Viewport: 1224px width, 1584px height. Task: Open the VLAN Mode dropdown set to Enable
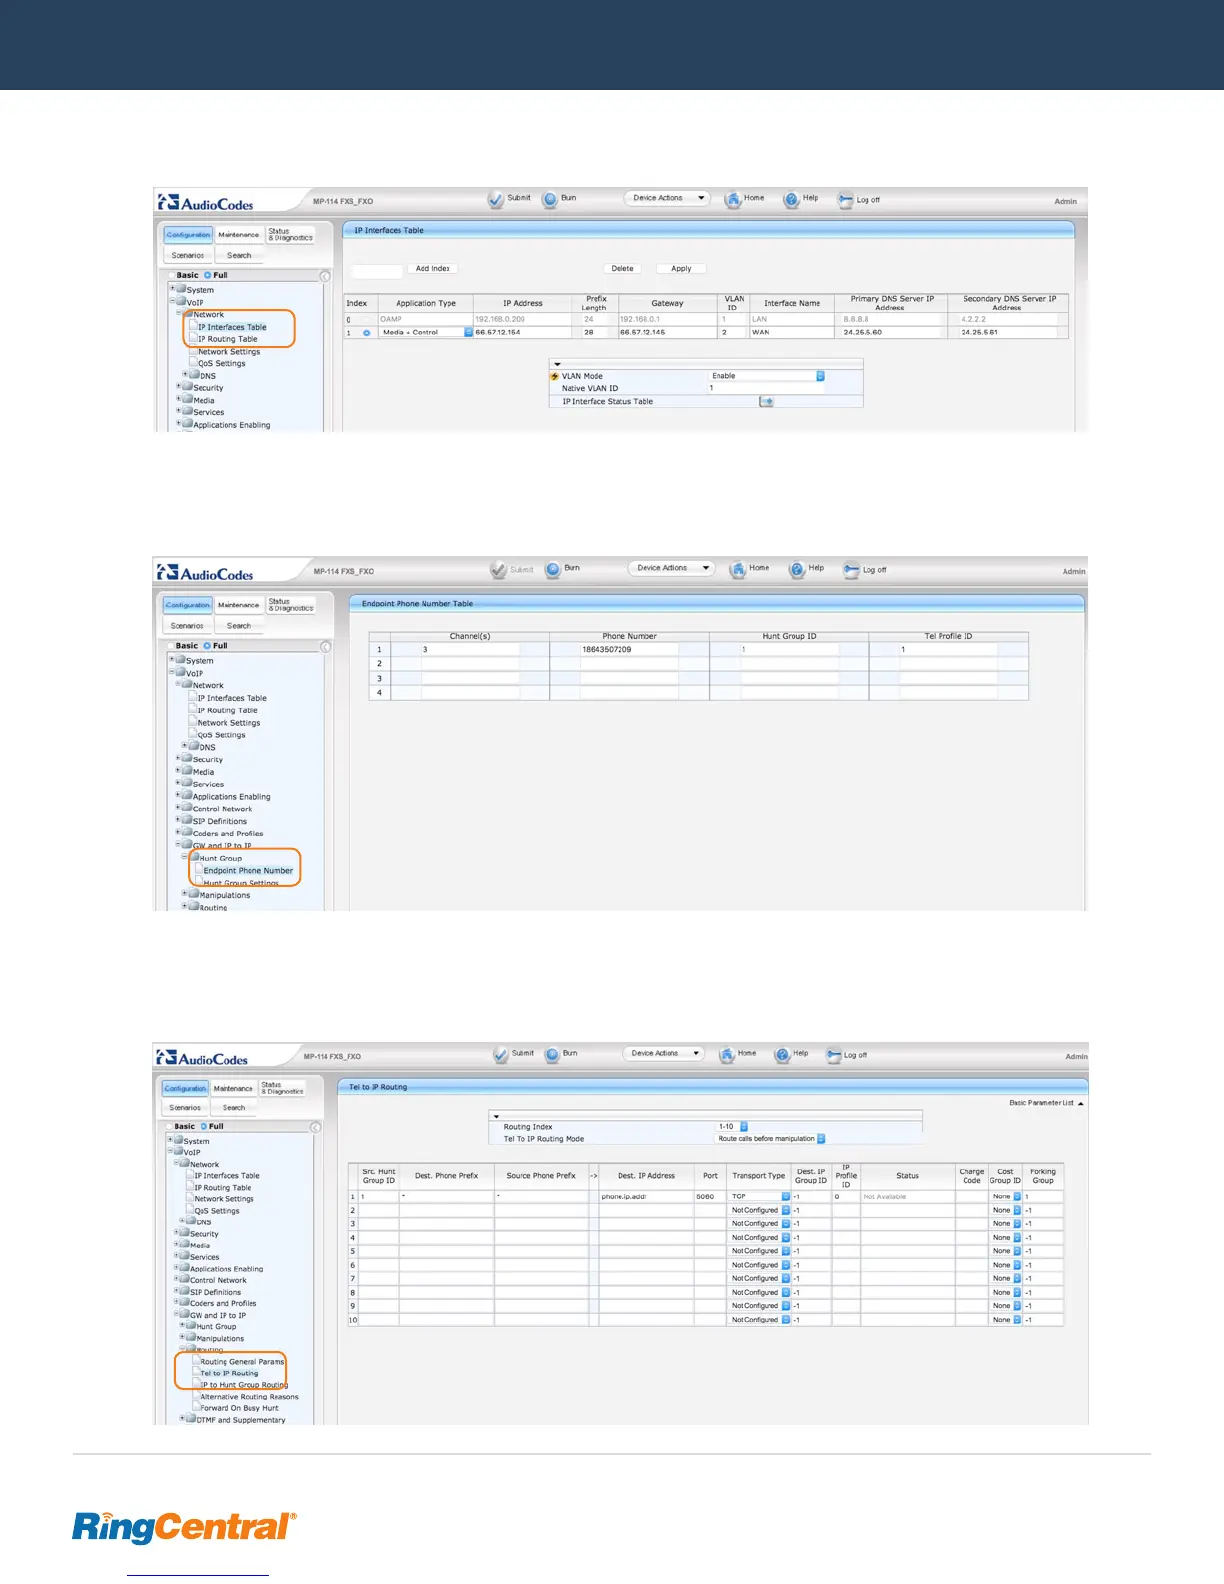click(820, 376)
